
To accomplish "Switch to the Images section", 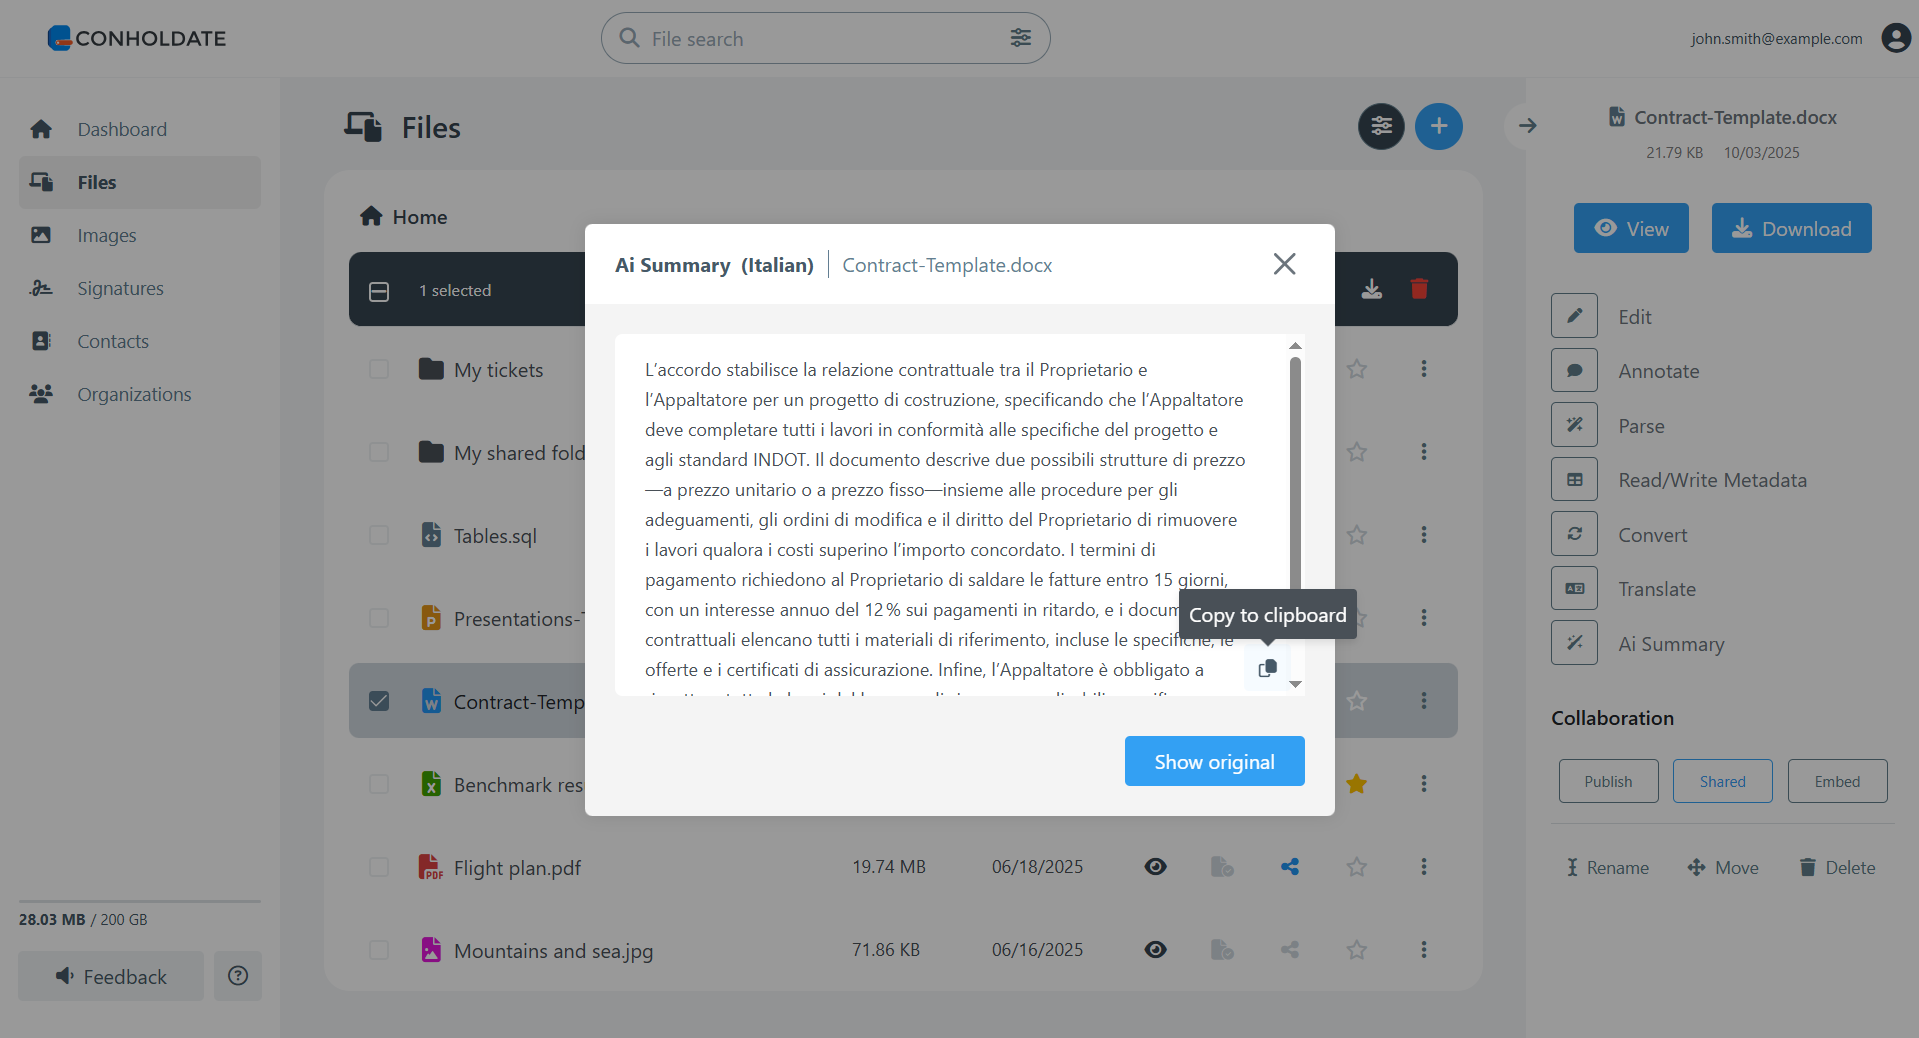I will coord(106,235).
